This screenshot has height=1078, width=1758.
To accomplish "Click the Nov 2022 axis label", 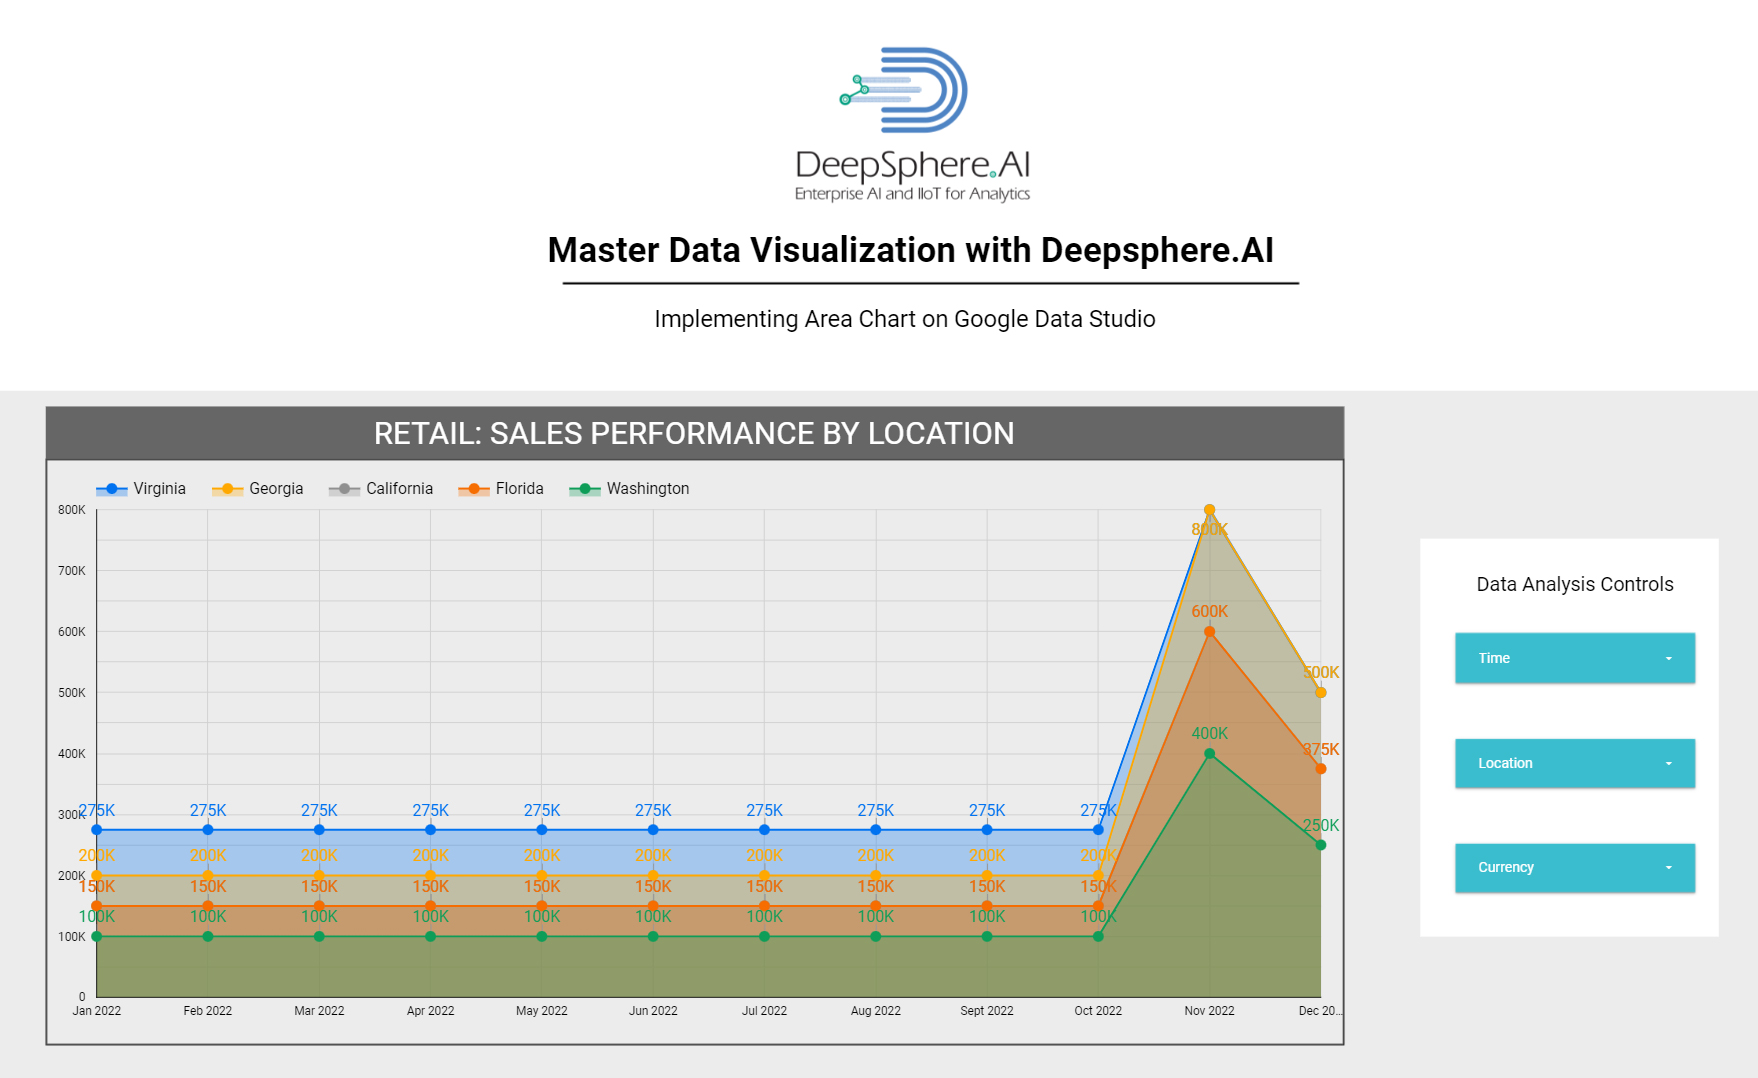I will tap(1209, 1011).
